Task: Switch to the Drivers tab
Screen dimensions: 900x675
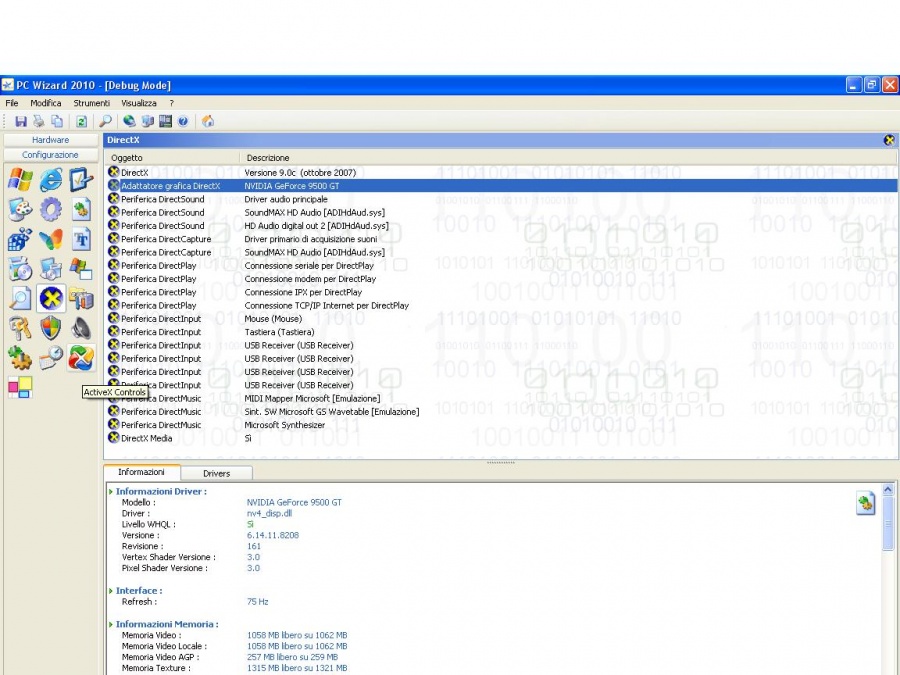Action: pos(216,473)
